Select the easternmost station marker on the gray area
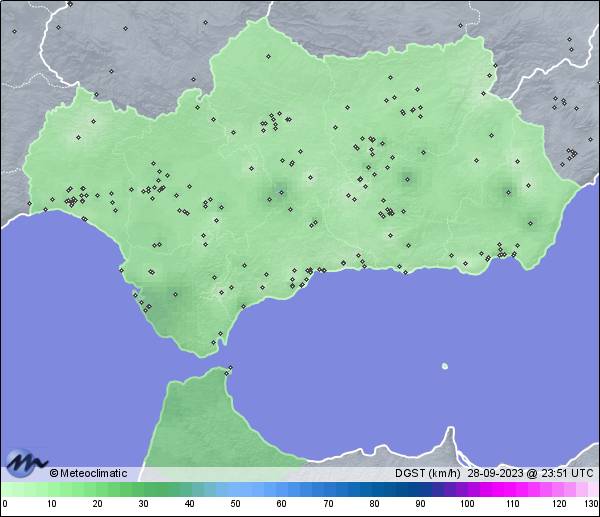This screenshot has height=517, width=600. [591, 139]
